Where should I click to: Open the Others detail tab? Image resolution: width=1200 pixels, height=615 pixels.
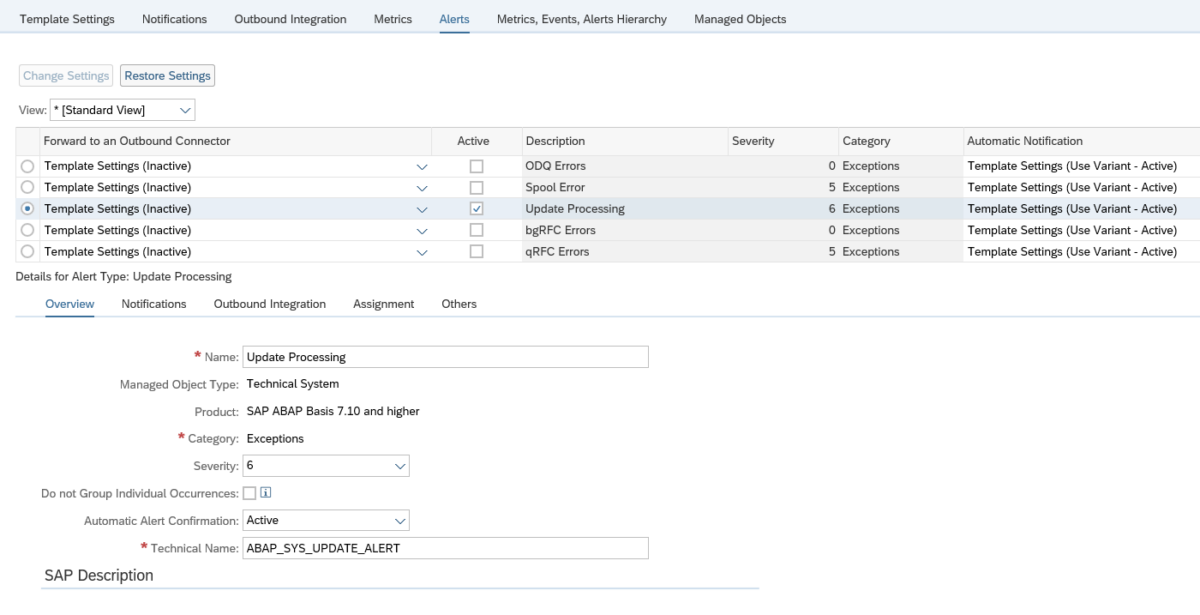click(459, 303)
